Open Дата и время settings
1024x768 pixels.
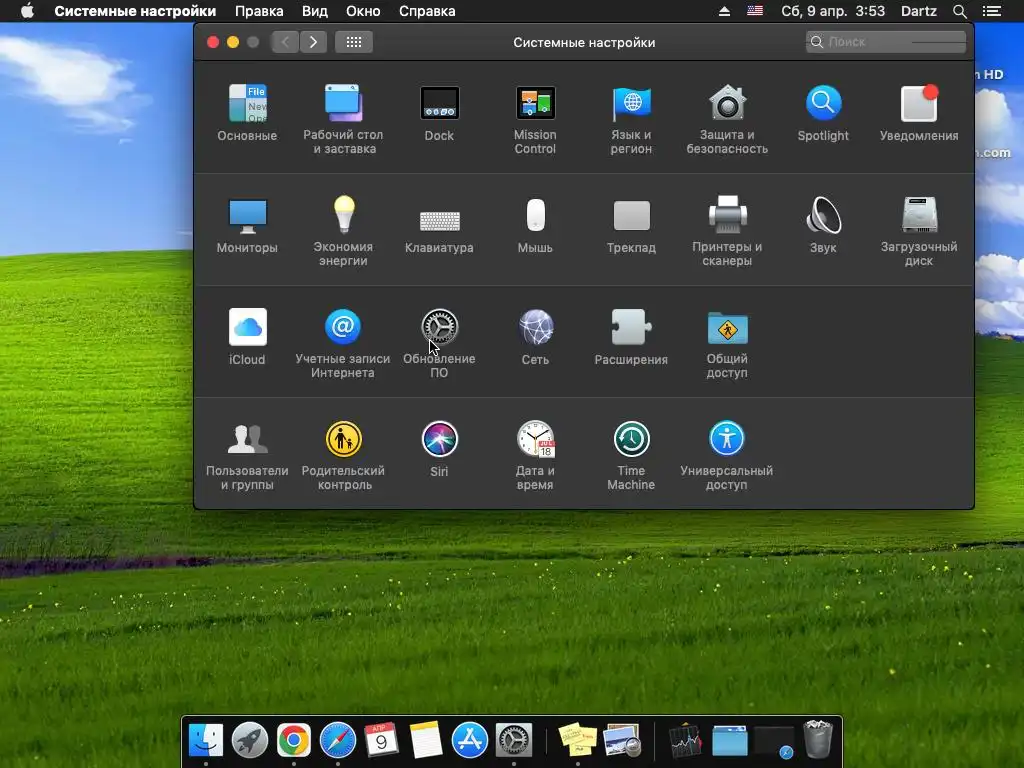pos(535,456)
